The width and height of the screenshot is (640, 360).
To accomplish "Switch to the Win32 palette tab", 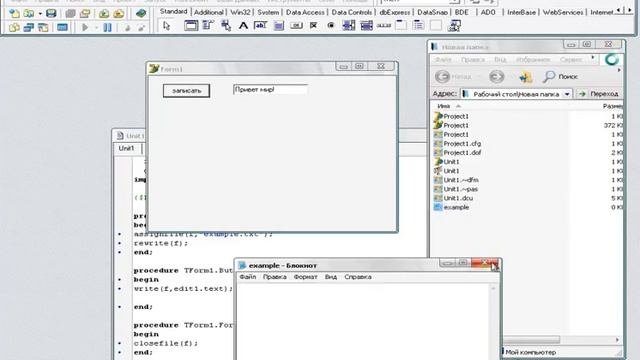I will 240,12.
